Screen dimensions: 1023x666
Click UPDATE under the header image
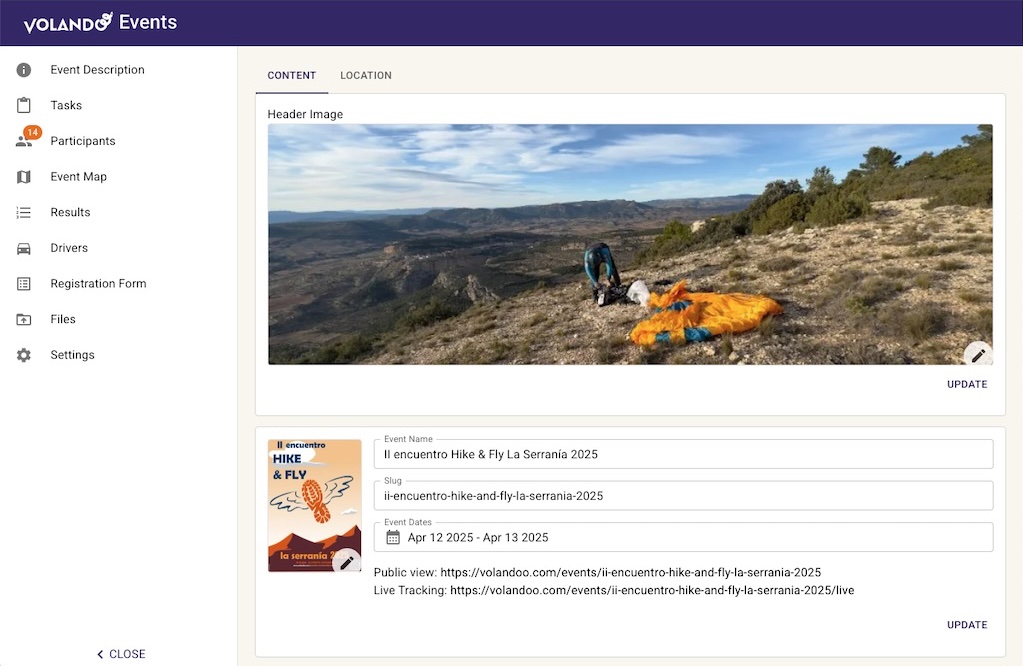(x=966, y=384)
